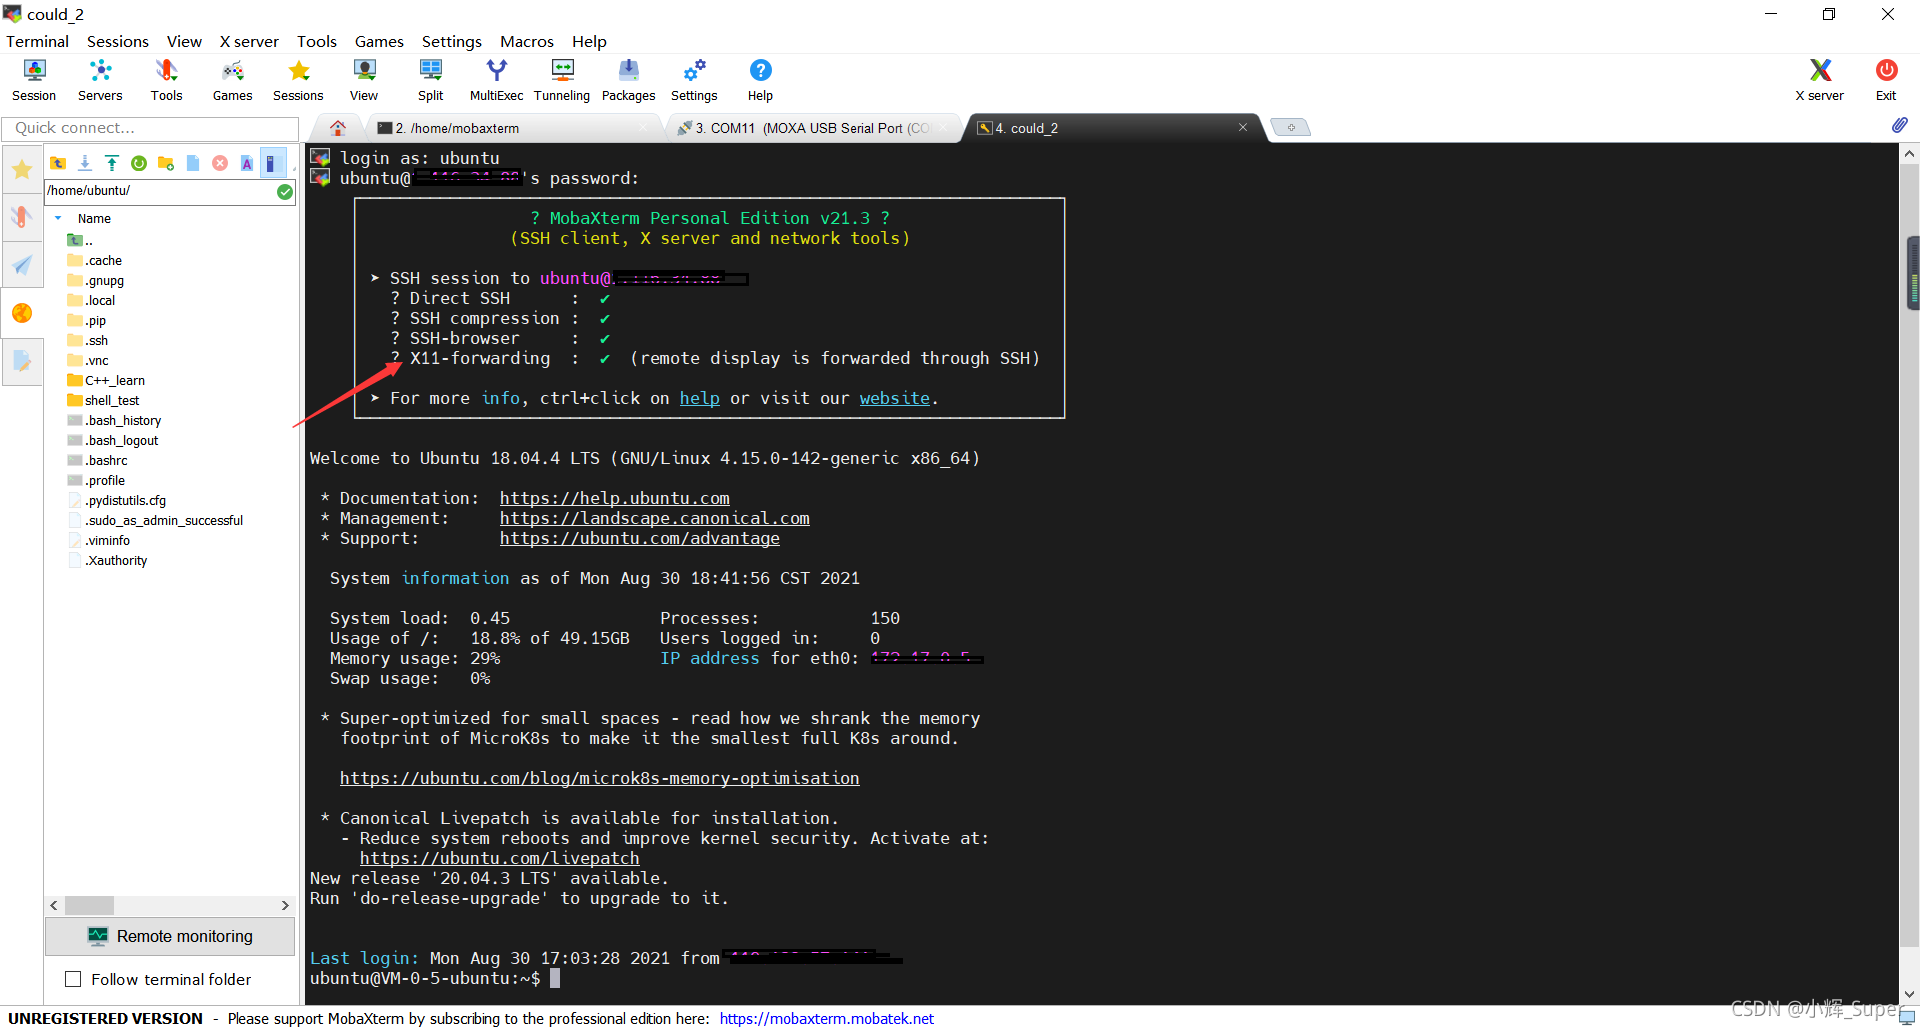Open the paper plane macros sidebar tab
1920x1030 pixels.
(22, 265)
